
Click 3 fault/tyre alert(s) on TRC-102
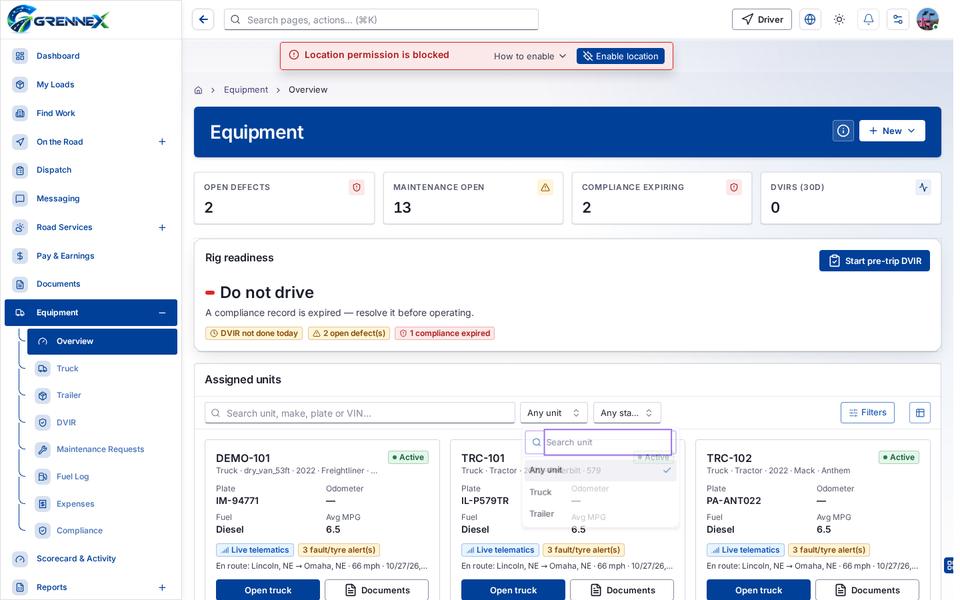829,550
